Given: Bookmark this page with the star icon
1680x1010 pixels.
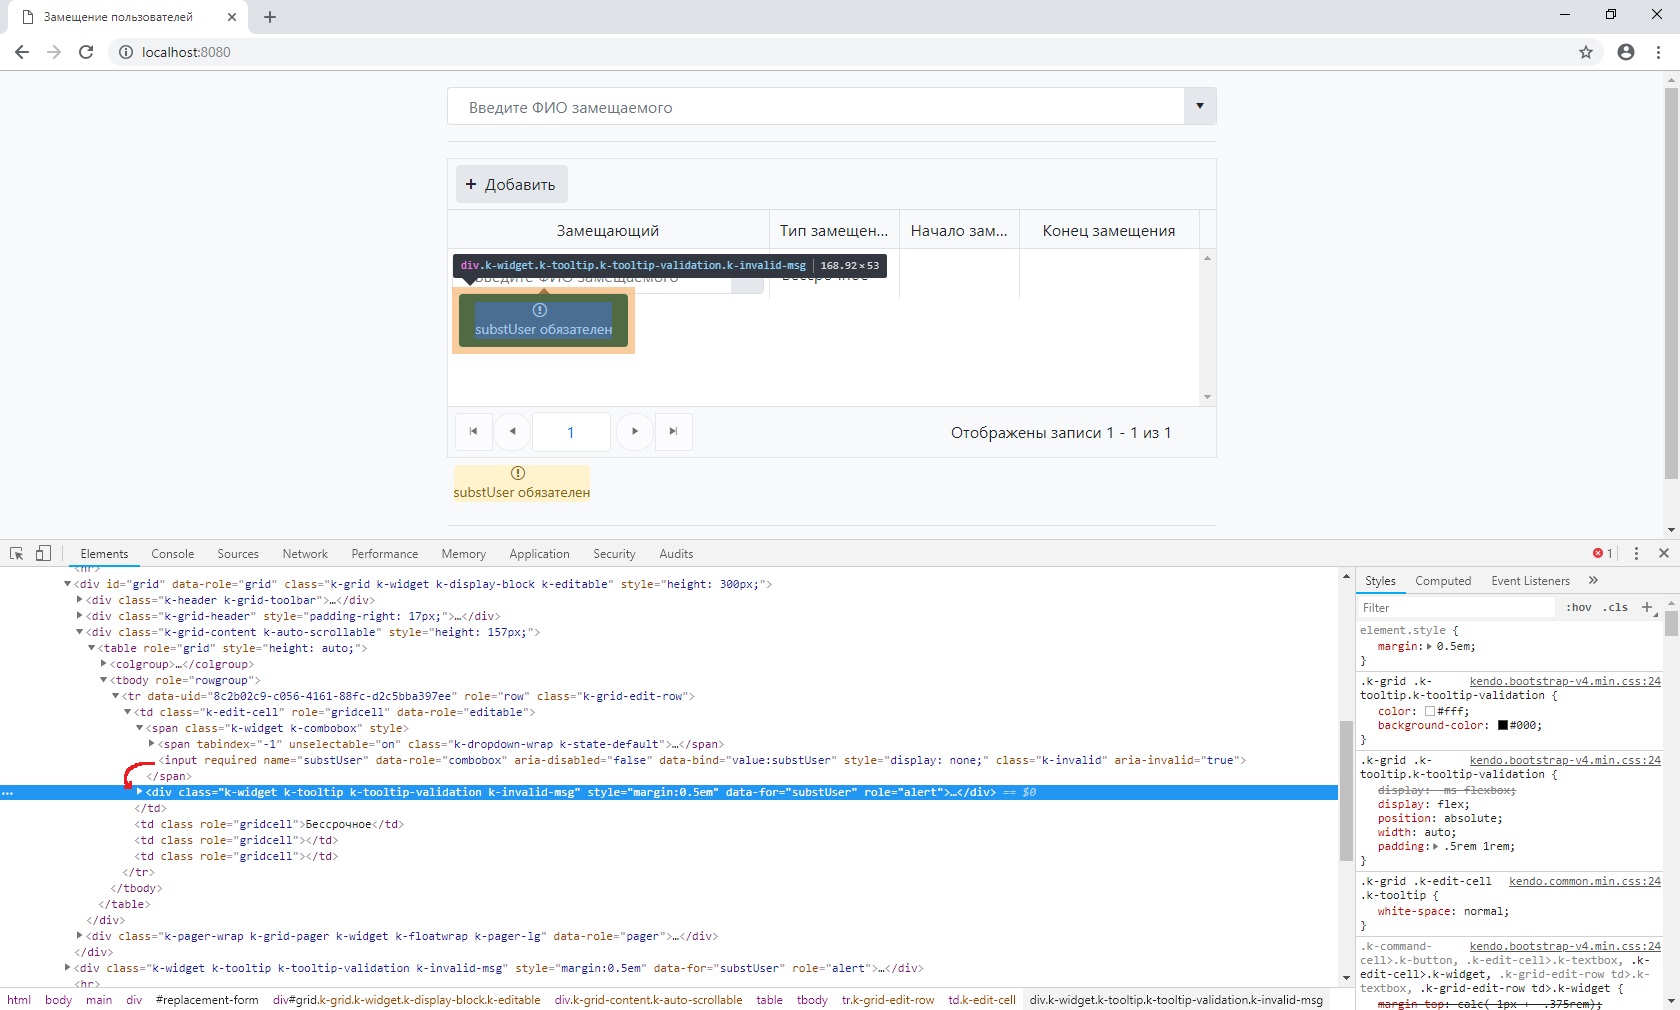Looking at the screenshot, I should pyautogui.click(x=1586, y=52).
